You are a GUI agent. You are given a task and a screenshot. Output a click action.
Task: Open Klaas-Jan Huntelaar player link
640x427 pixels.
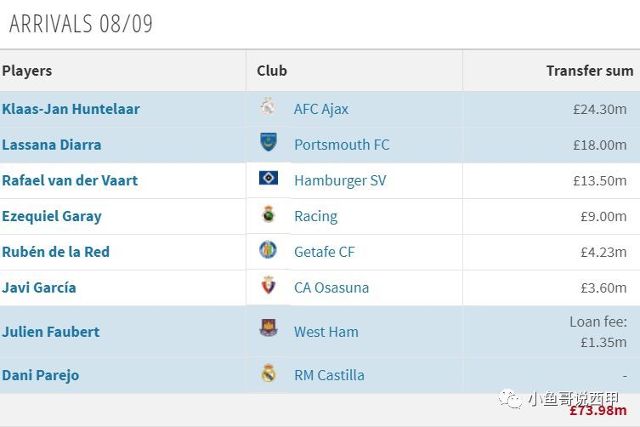71,109
